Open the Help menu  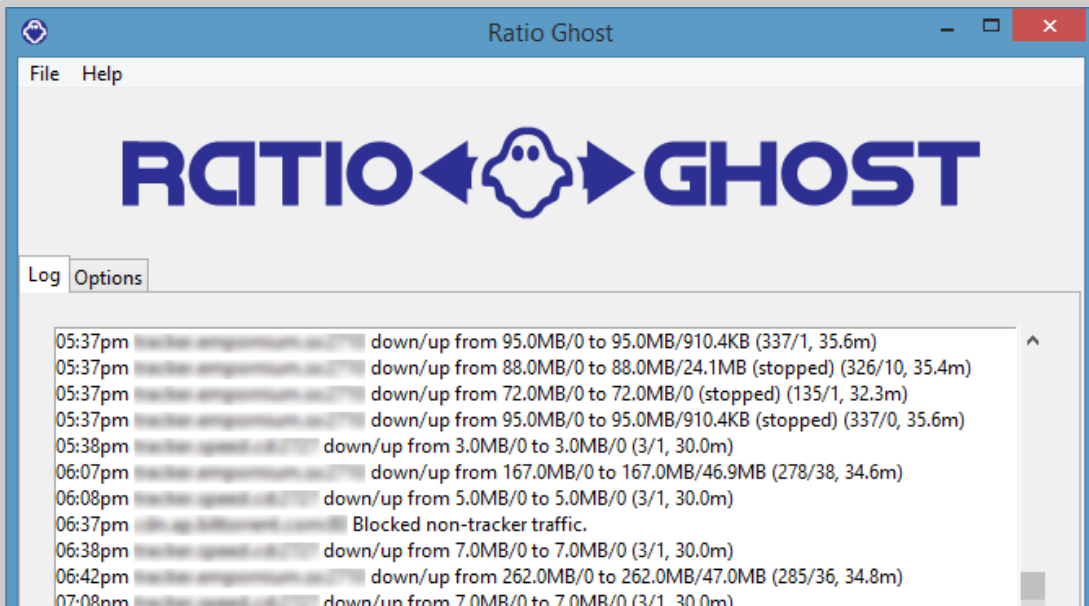[104, 73]
